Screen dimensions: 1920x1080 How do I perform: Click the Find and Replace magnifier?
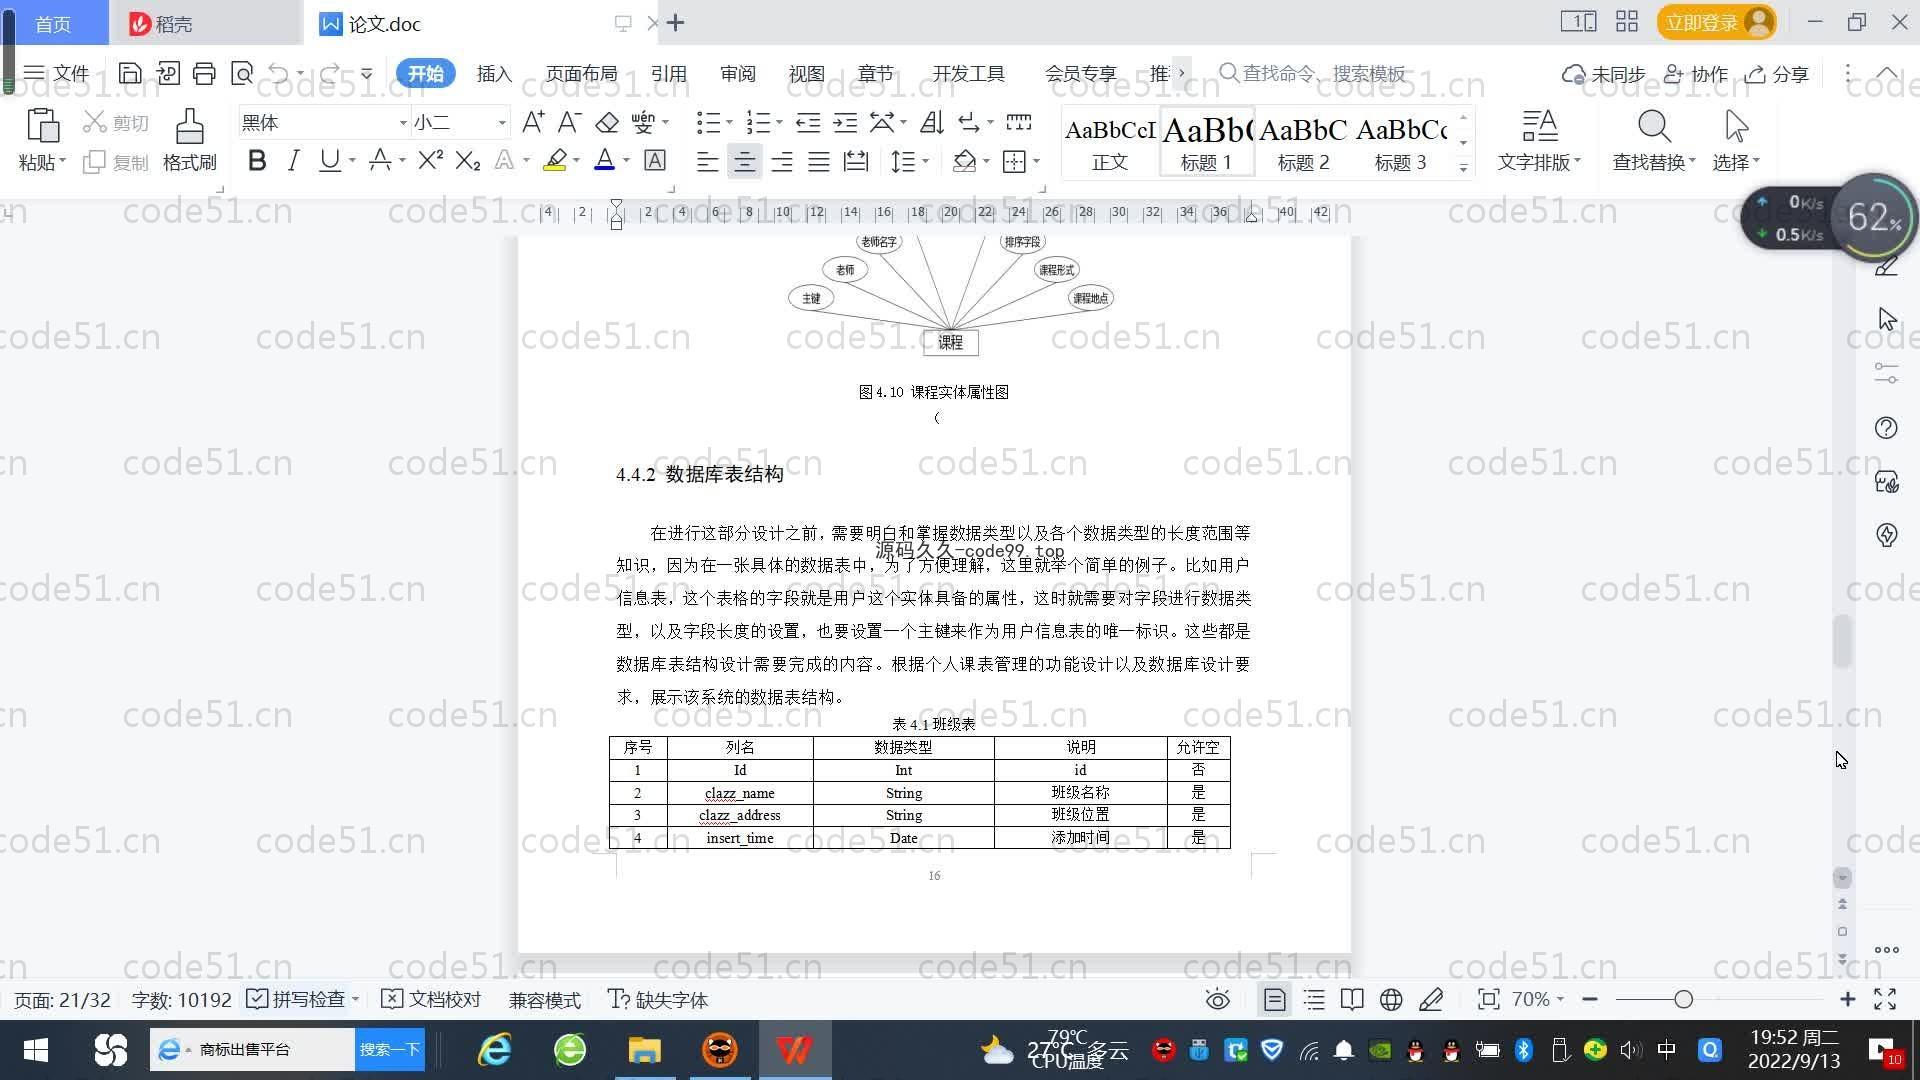(1654, 127)
